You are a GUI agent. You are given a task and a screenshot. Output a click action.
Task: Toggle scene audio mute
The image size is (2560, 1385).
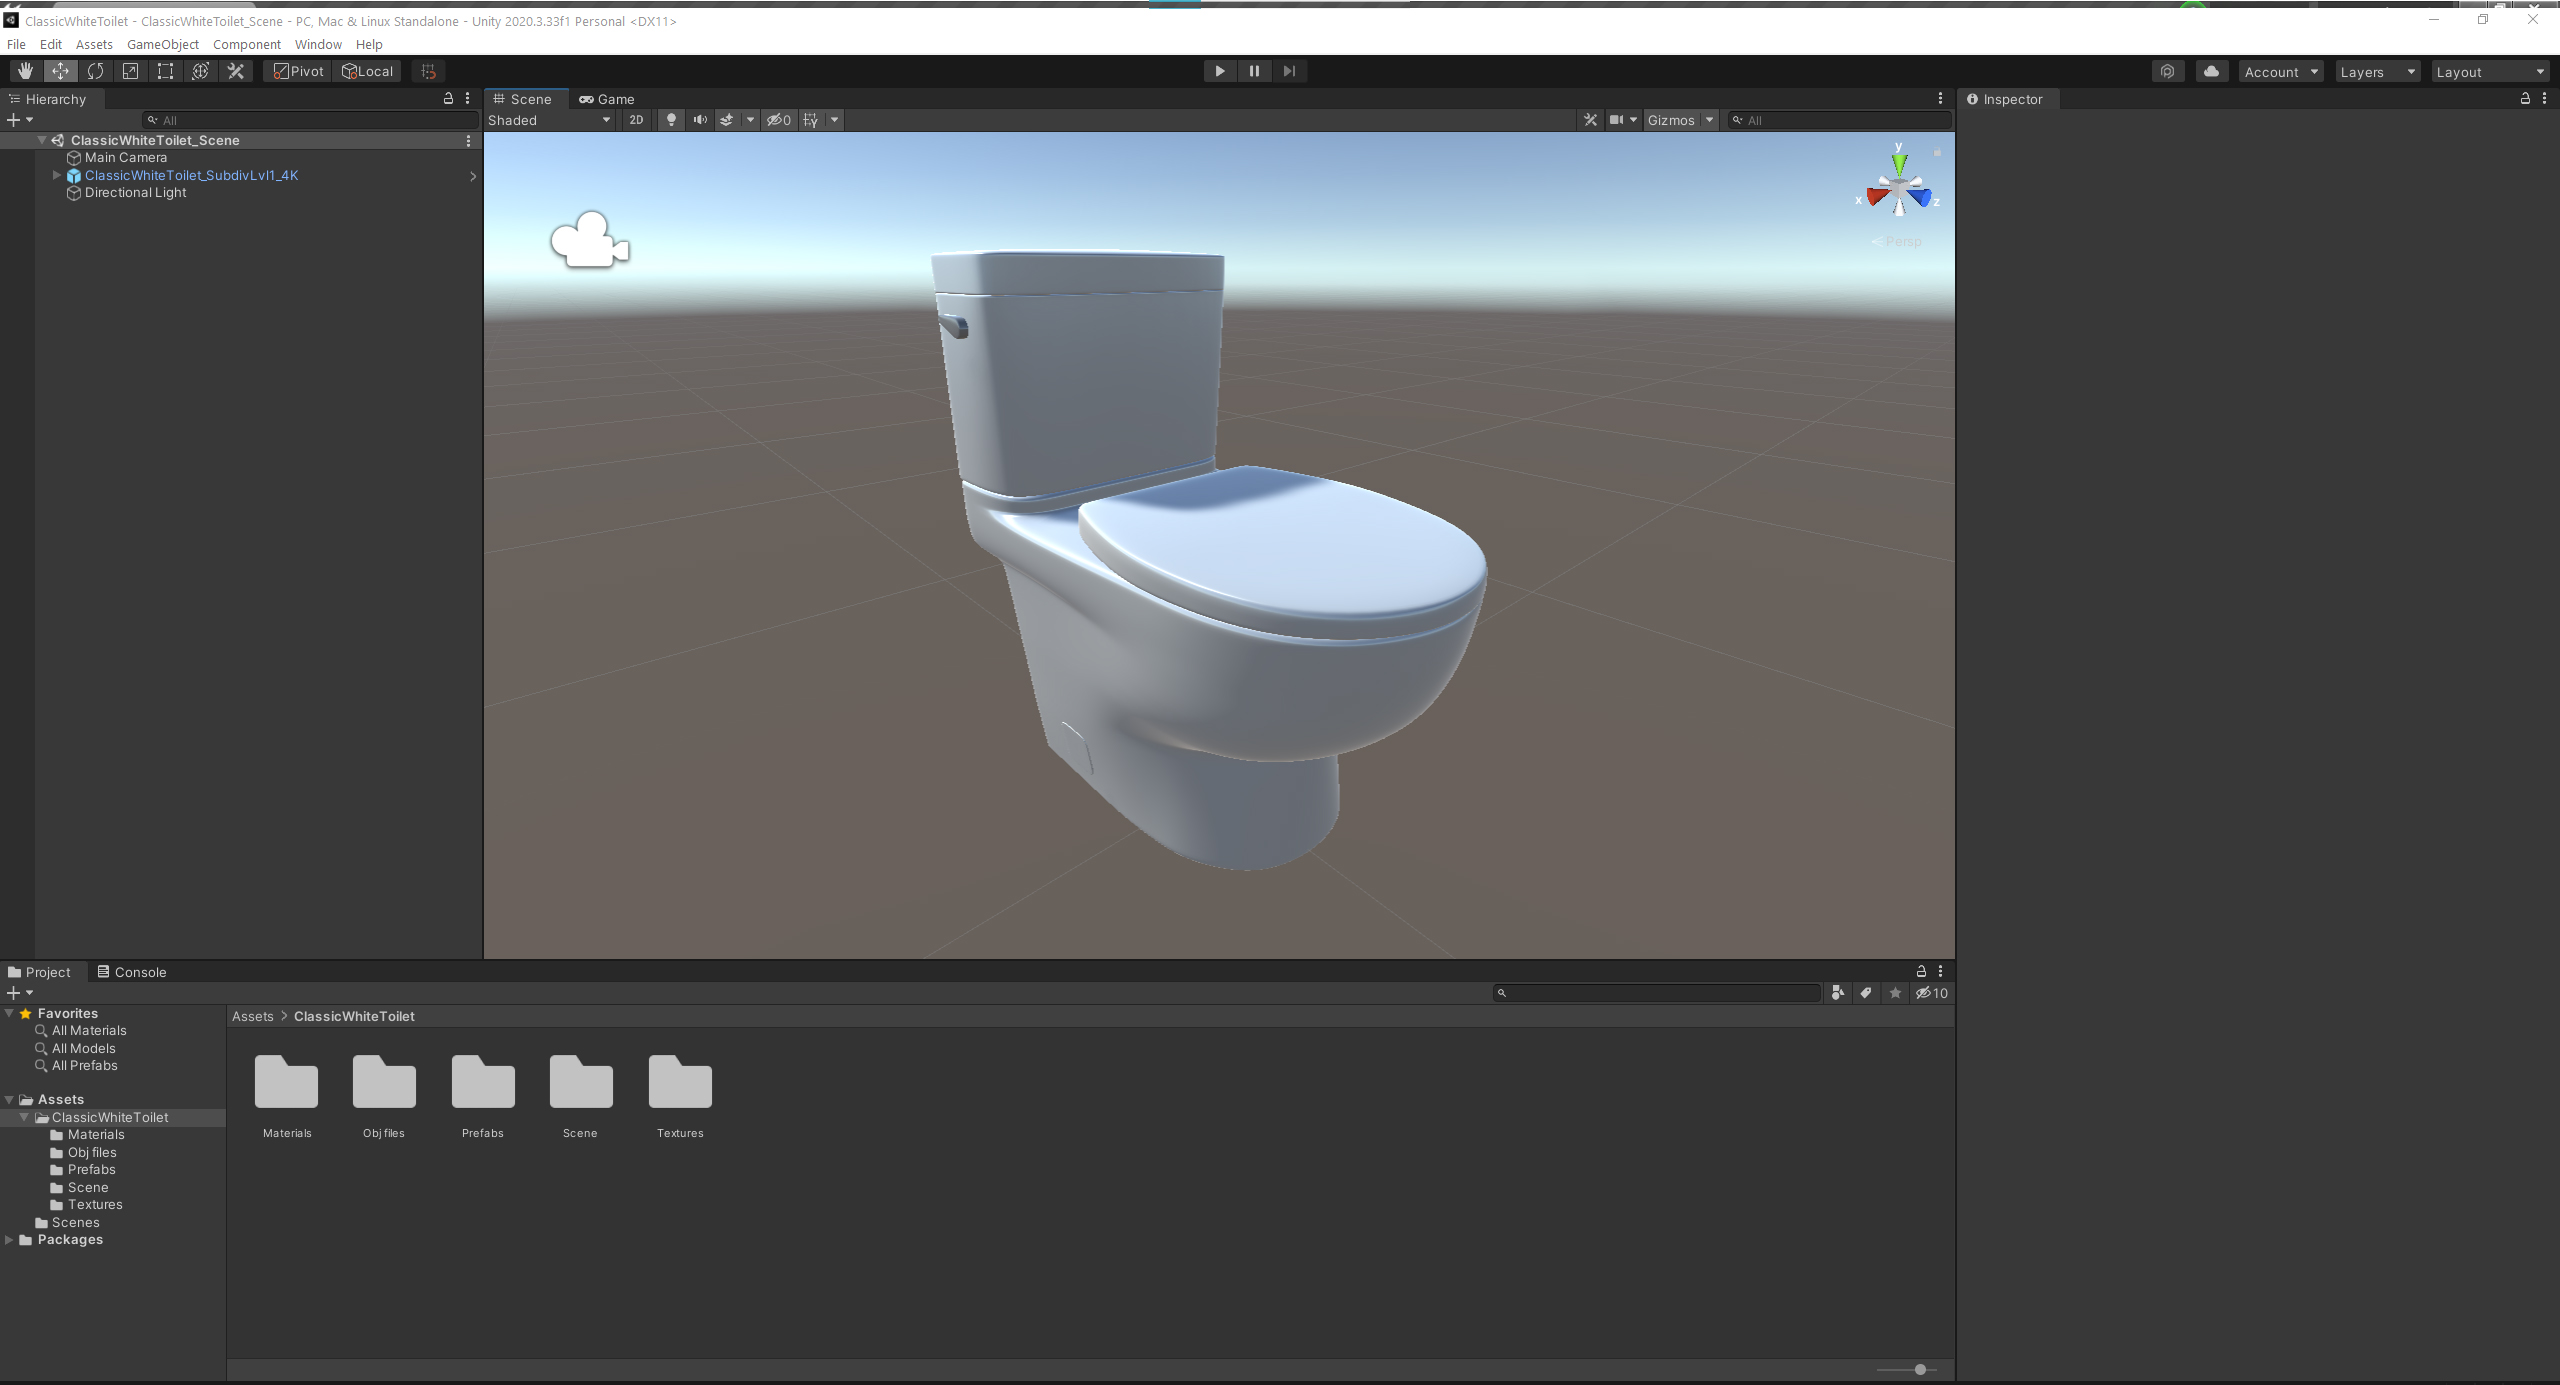(x=700, y=120)
